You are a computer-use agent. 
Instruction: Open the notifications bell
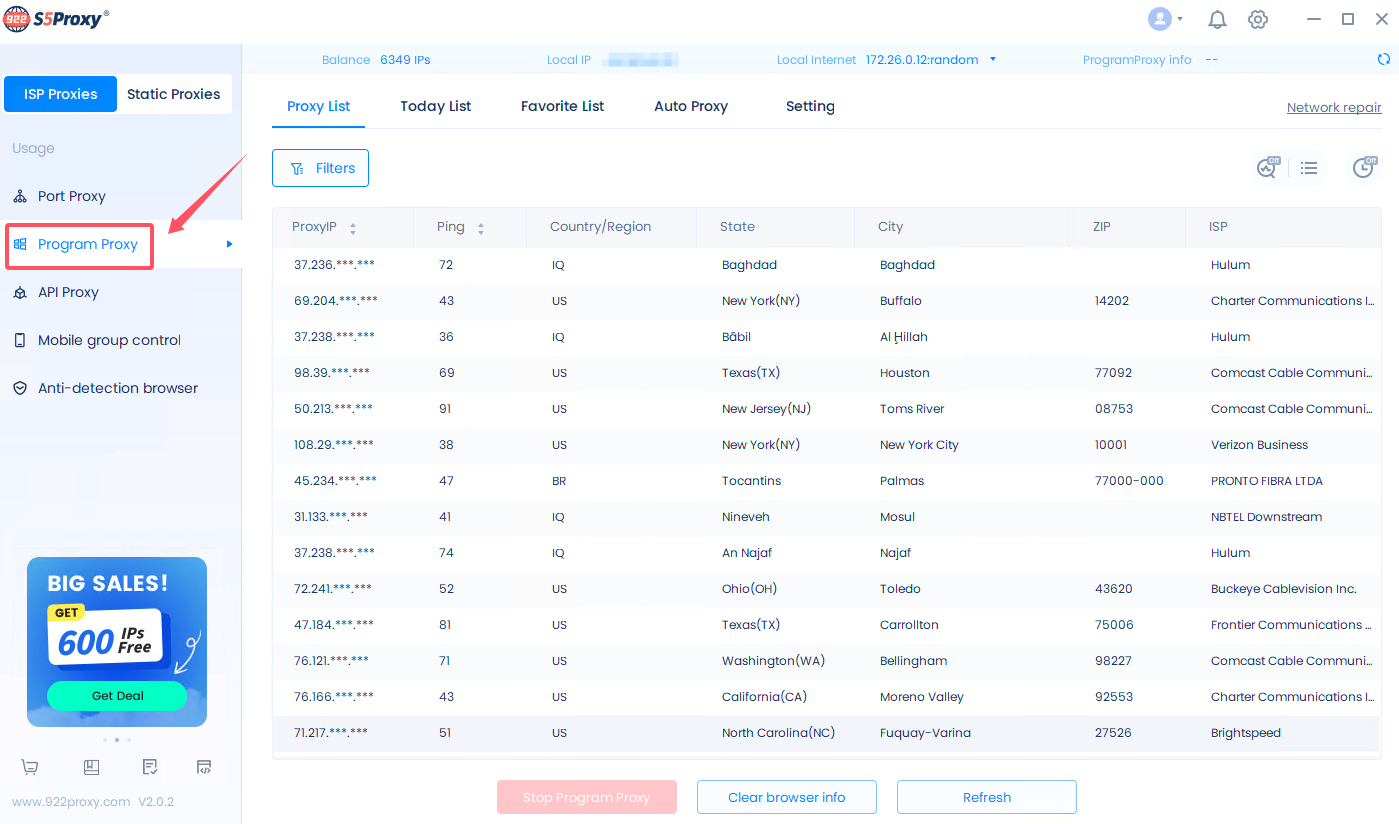click(1217, 19)
